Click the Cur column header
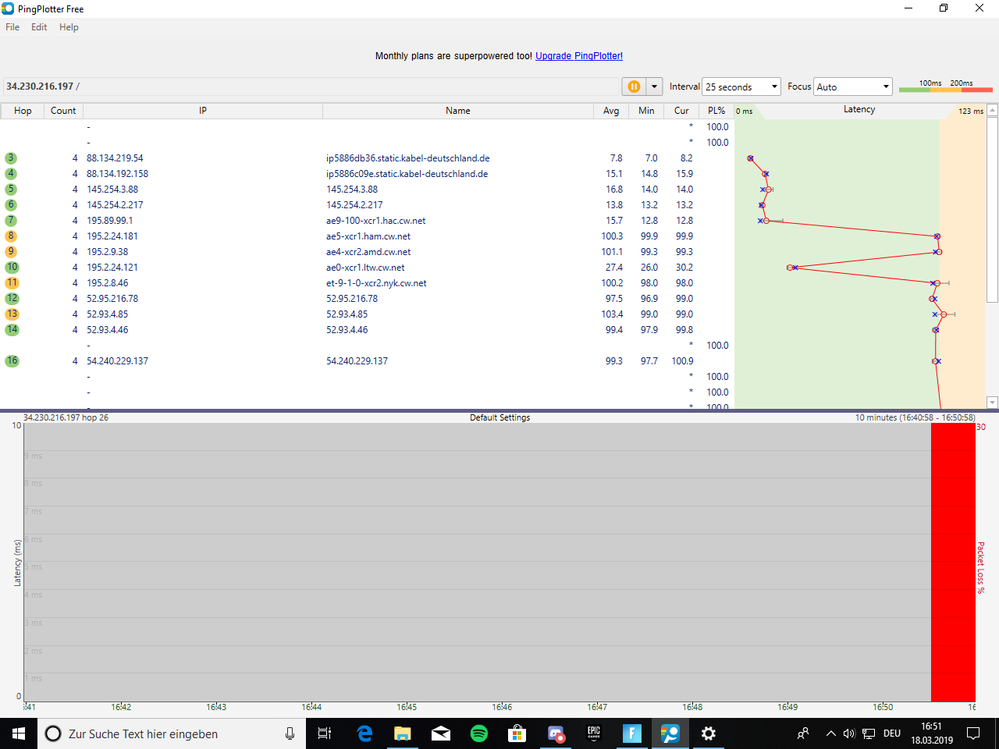This screenshot has height=749, width=999. coord(681,111)
